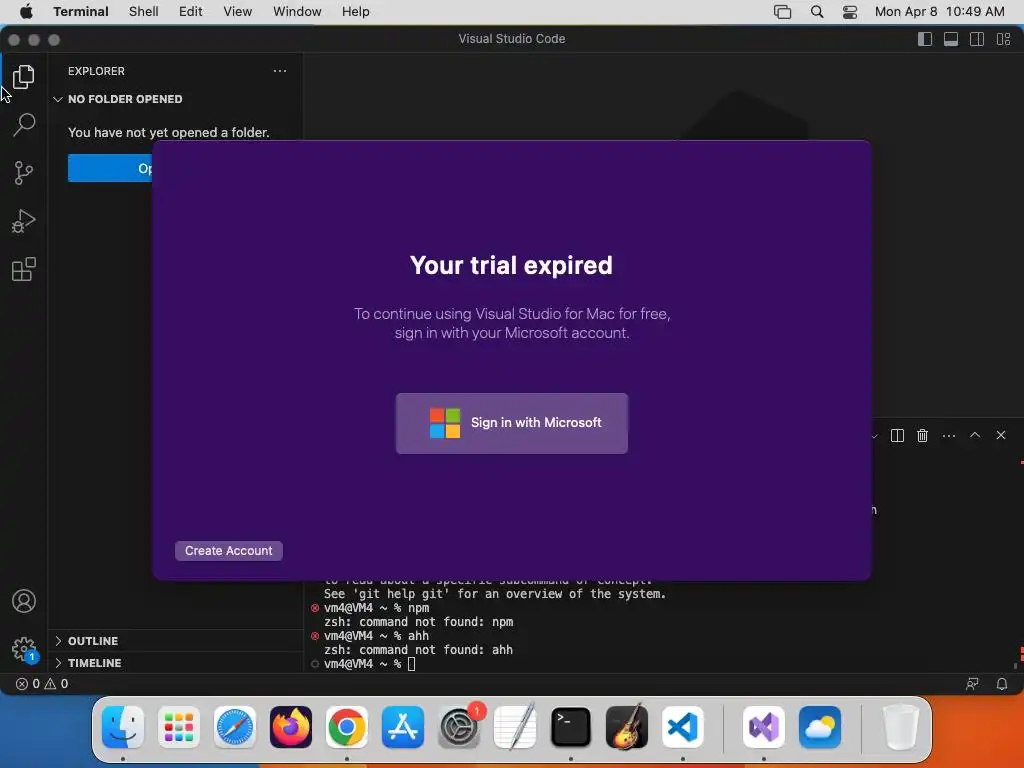
Task: Open Customize Layout icon in title bar
Action: click(1003, 39)
